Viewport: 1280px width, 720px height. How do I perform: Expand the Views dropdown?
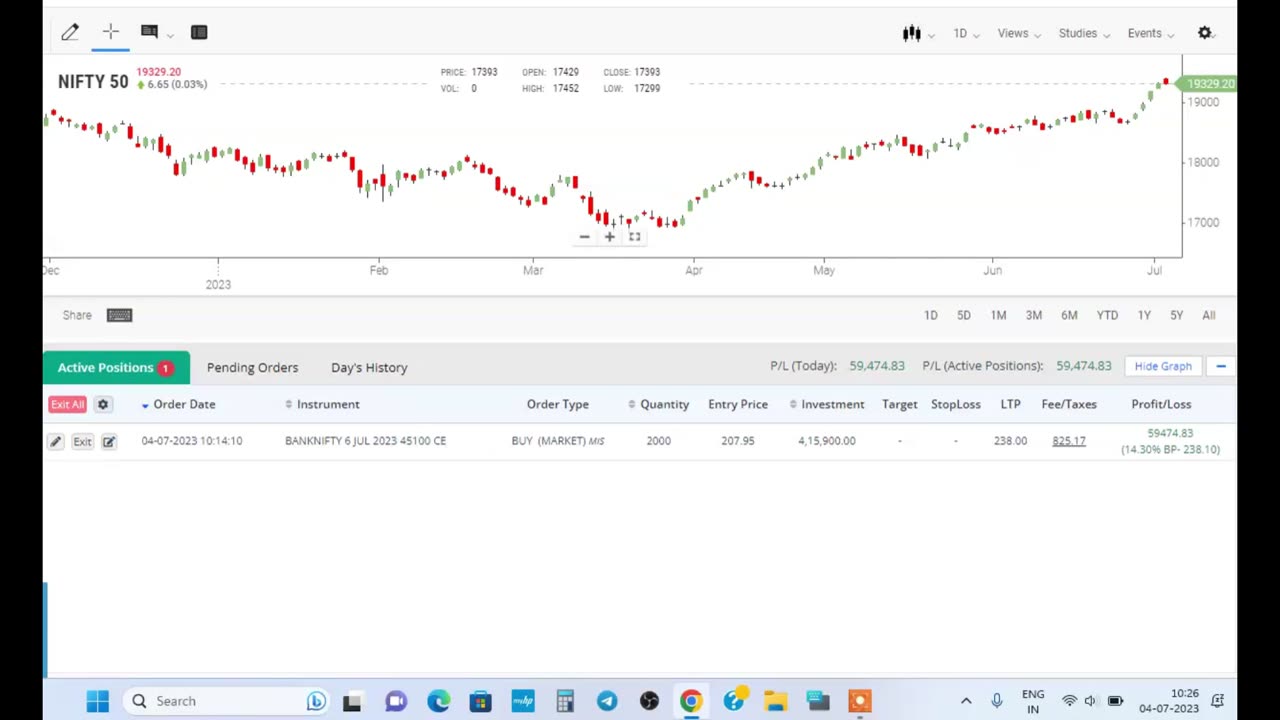[x=1019, y=33]
